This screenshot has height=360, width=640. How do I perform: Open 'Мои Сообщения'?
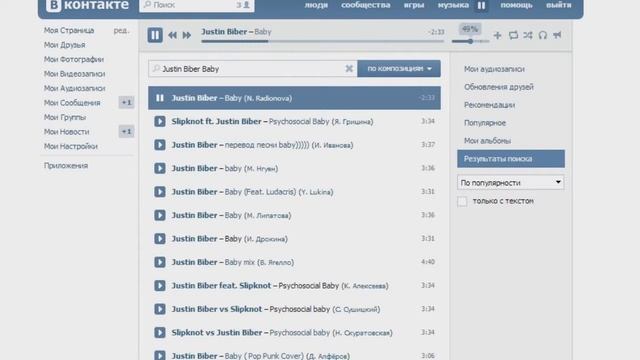(72, 103)
